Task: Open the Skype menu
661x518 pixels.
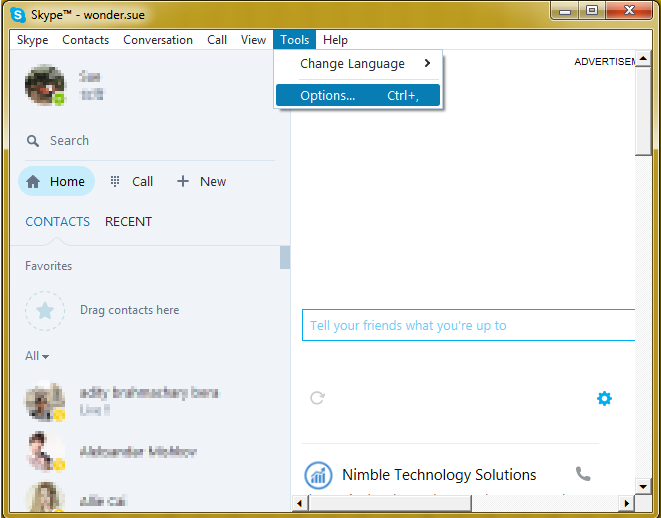Action: click(32, 40)
